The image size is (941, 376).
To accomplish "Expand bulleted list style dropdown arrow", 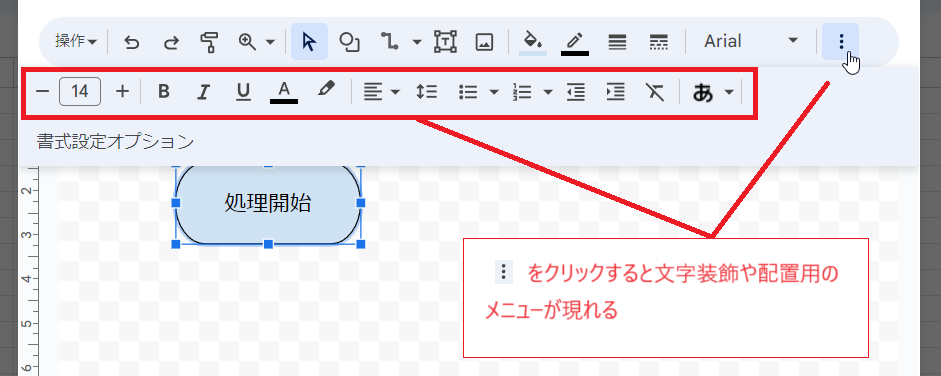I will 494,92.
